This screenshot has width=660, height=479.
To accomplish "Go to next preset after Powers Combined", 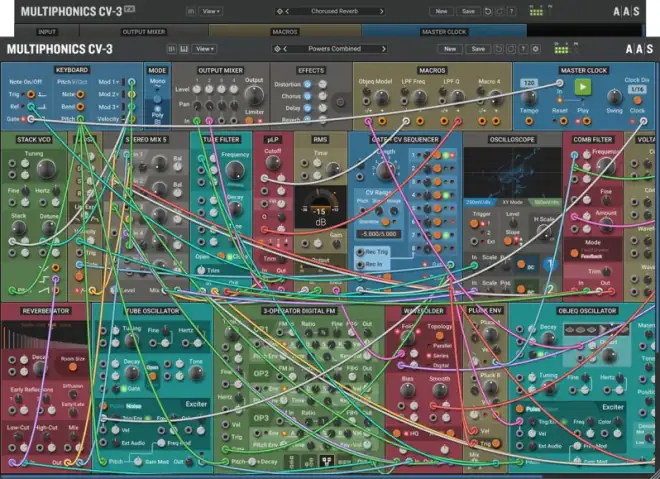I will click(383, 49).
